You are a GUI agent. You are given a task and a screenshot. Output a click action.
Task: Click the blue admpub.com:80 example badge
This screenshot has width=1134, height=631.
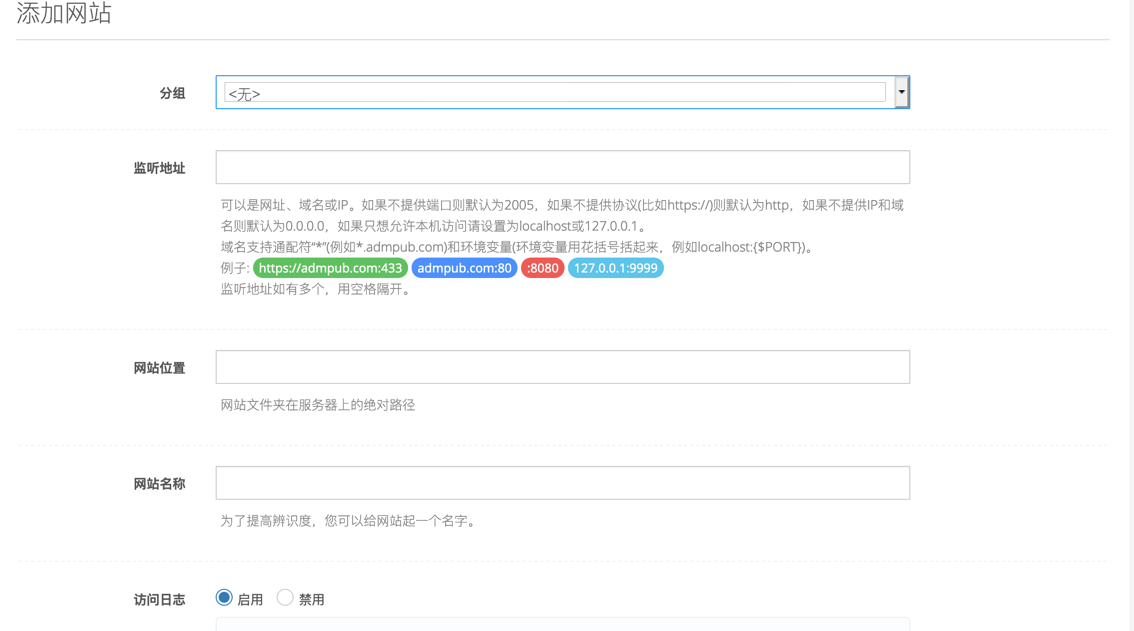[464, 268]
